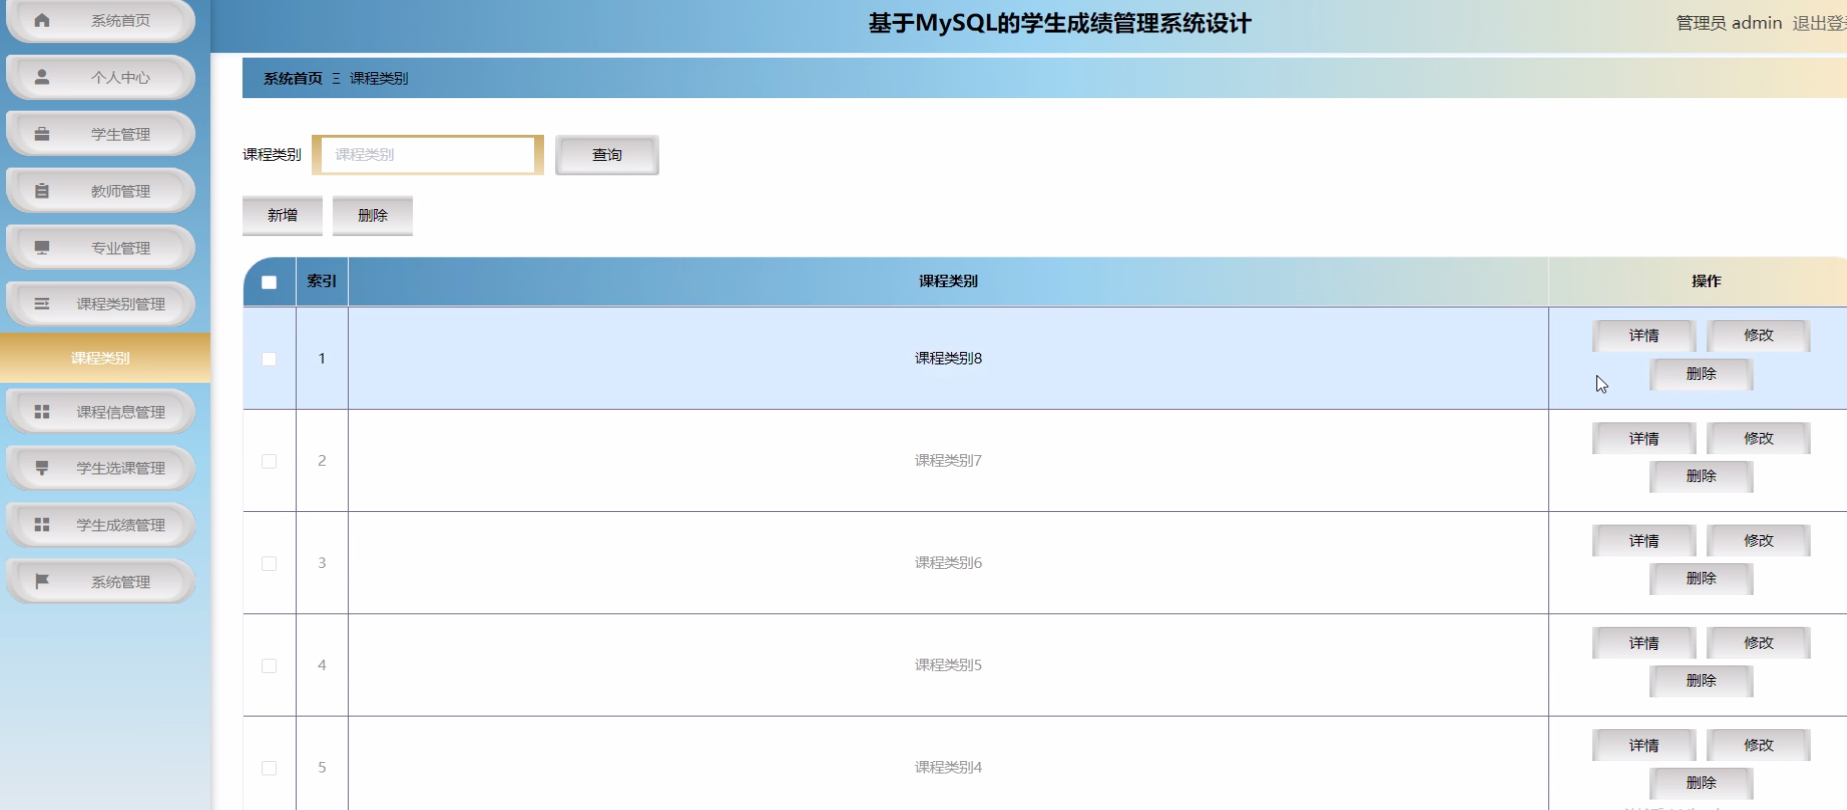Click the 查询 search button
Viewport: 1847px width, 810px height.
(607, 155)
